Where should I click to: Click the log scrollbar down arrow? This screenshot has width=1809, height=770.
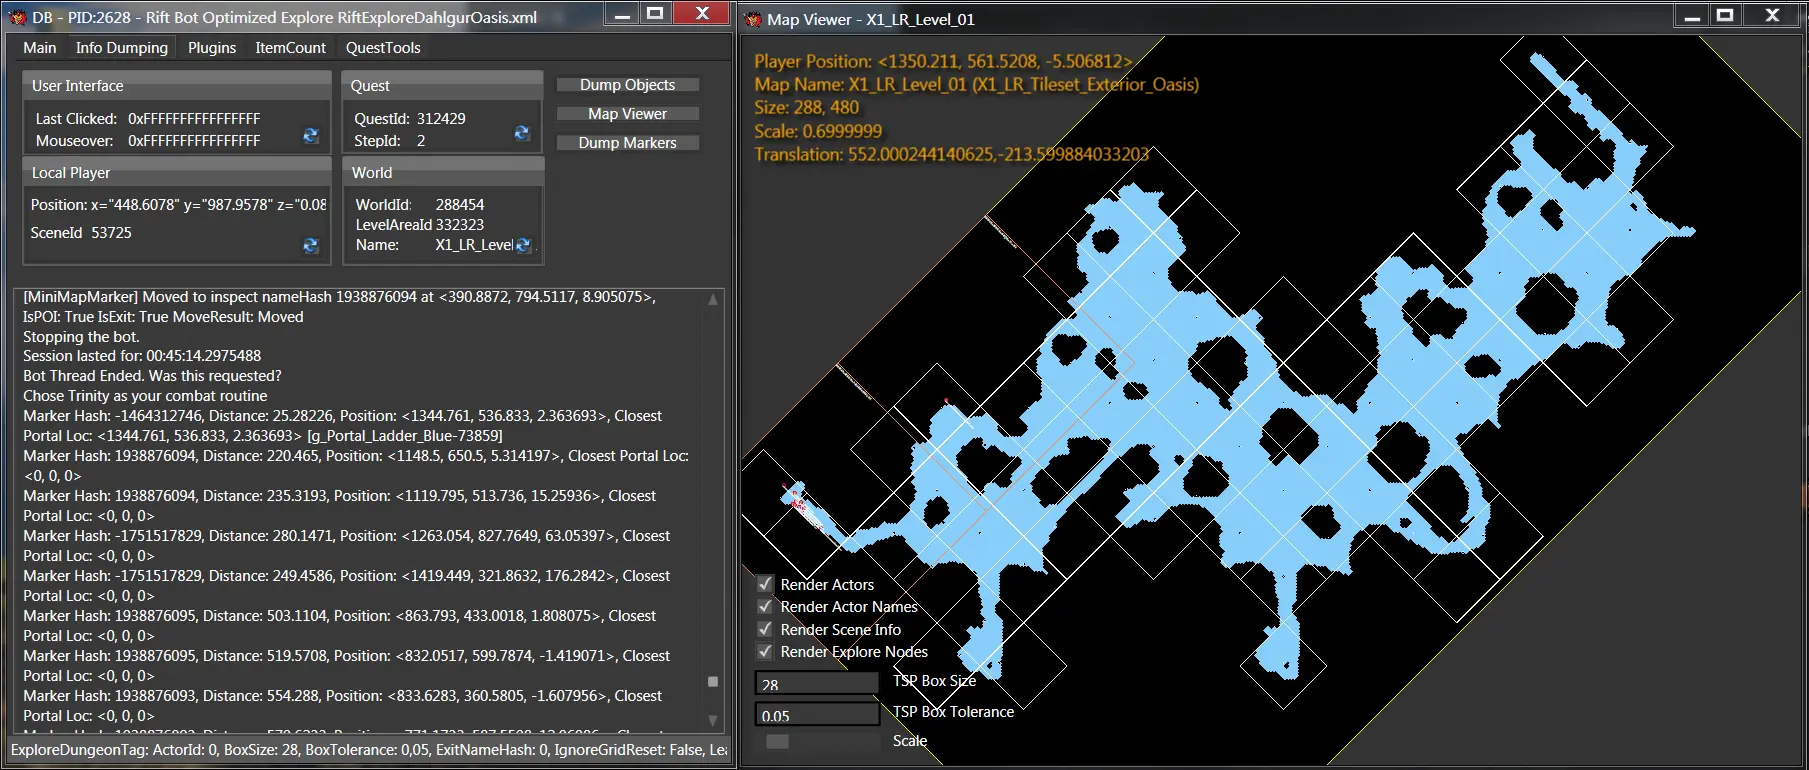click(x=713, y=720)
